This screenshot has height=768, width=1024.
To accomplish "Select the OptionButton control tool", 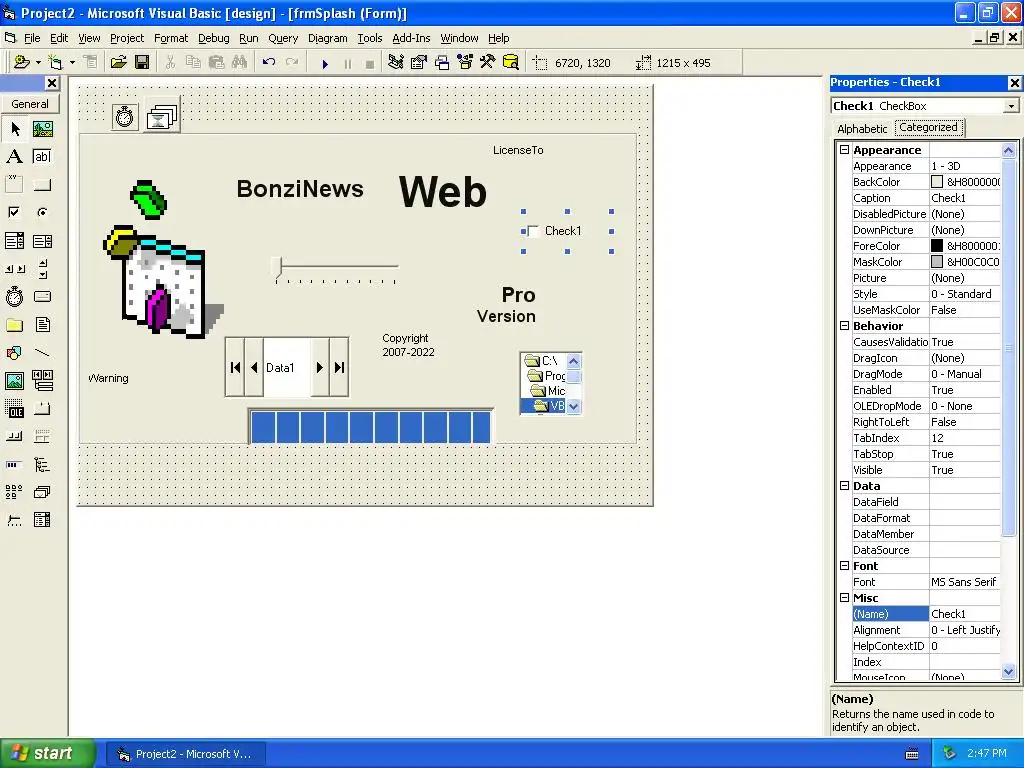I will [x=42, y=212].
